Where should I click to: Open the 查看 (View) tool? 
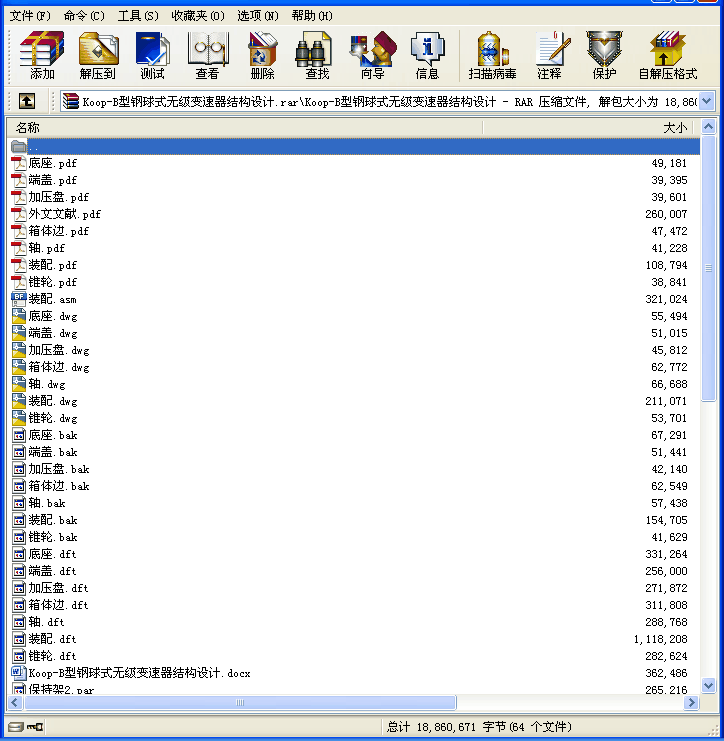[207, 55]
